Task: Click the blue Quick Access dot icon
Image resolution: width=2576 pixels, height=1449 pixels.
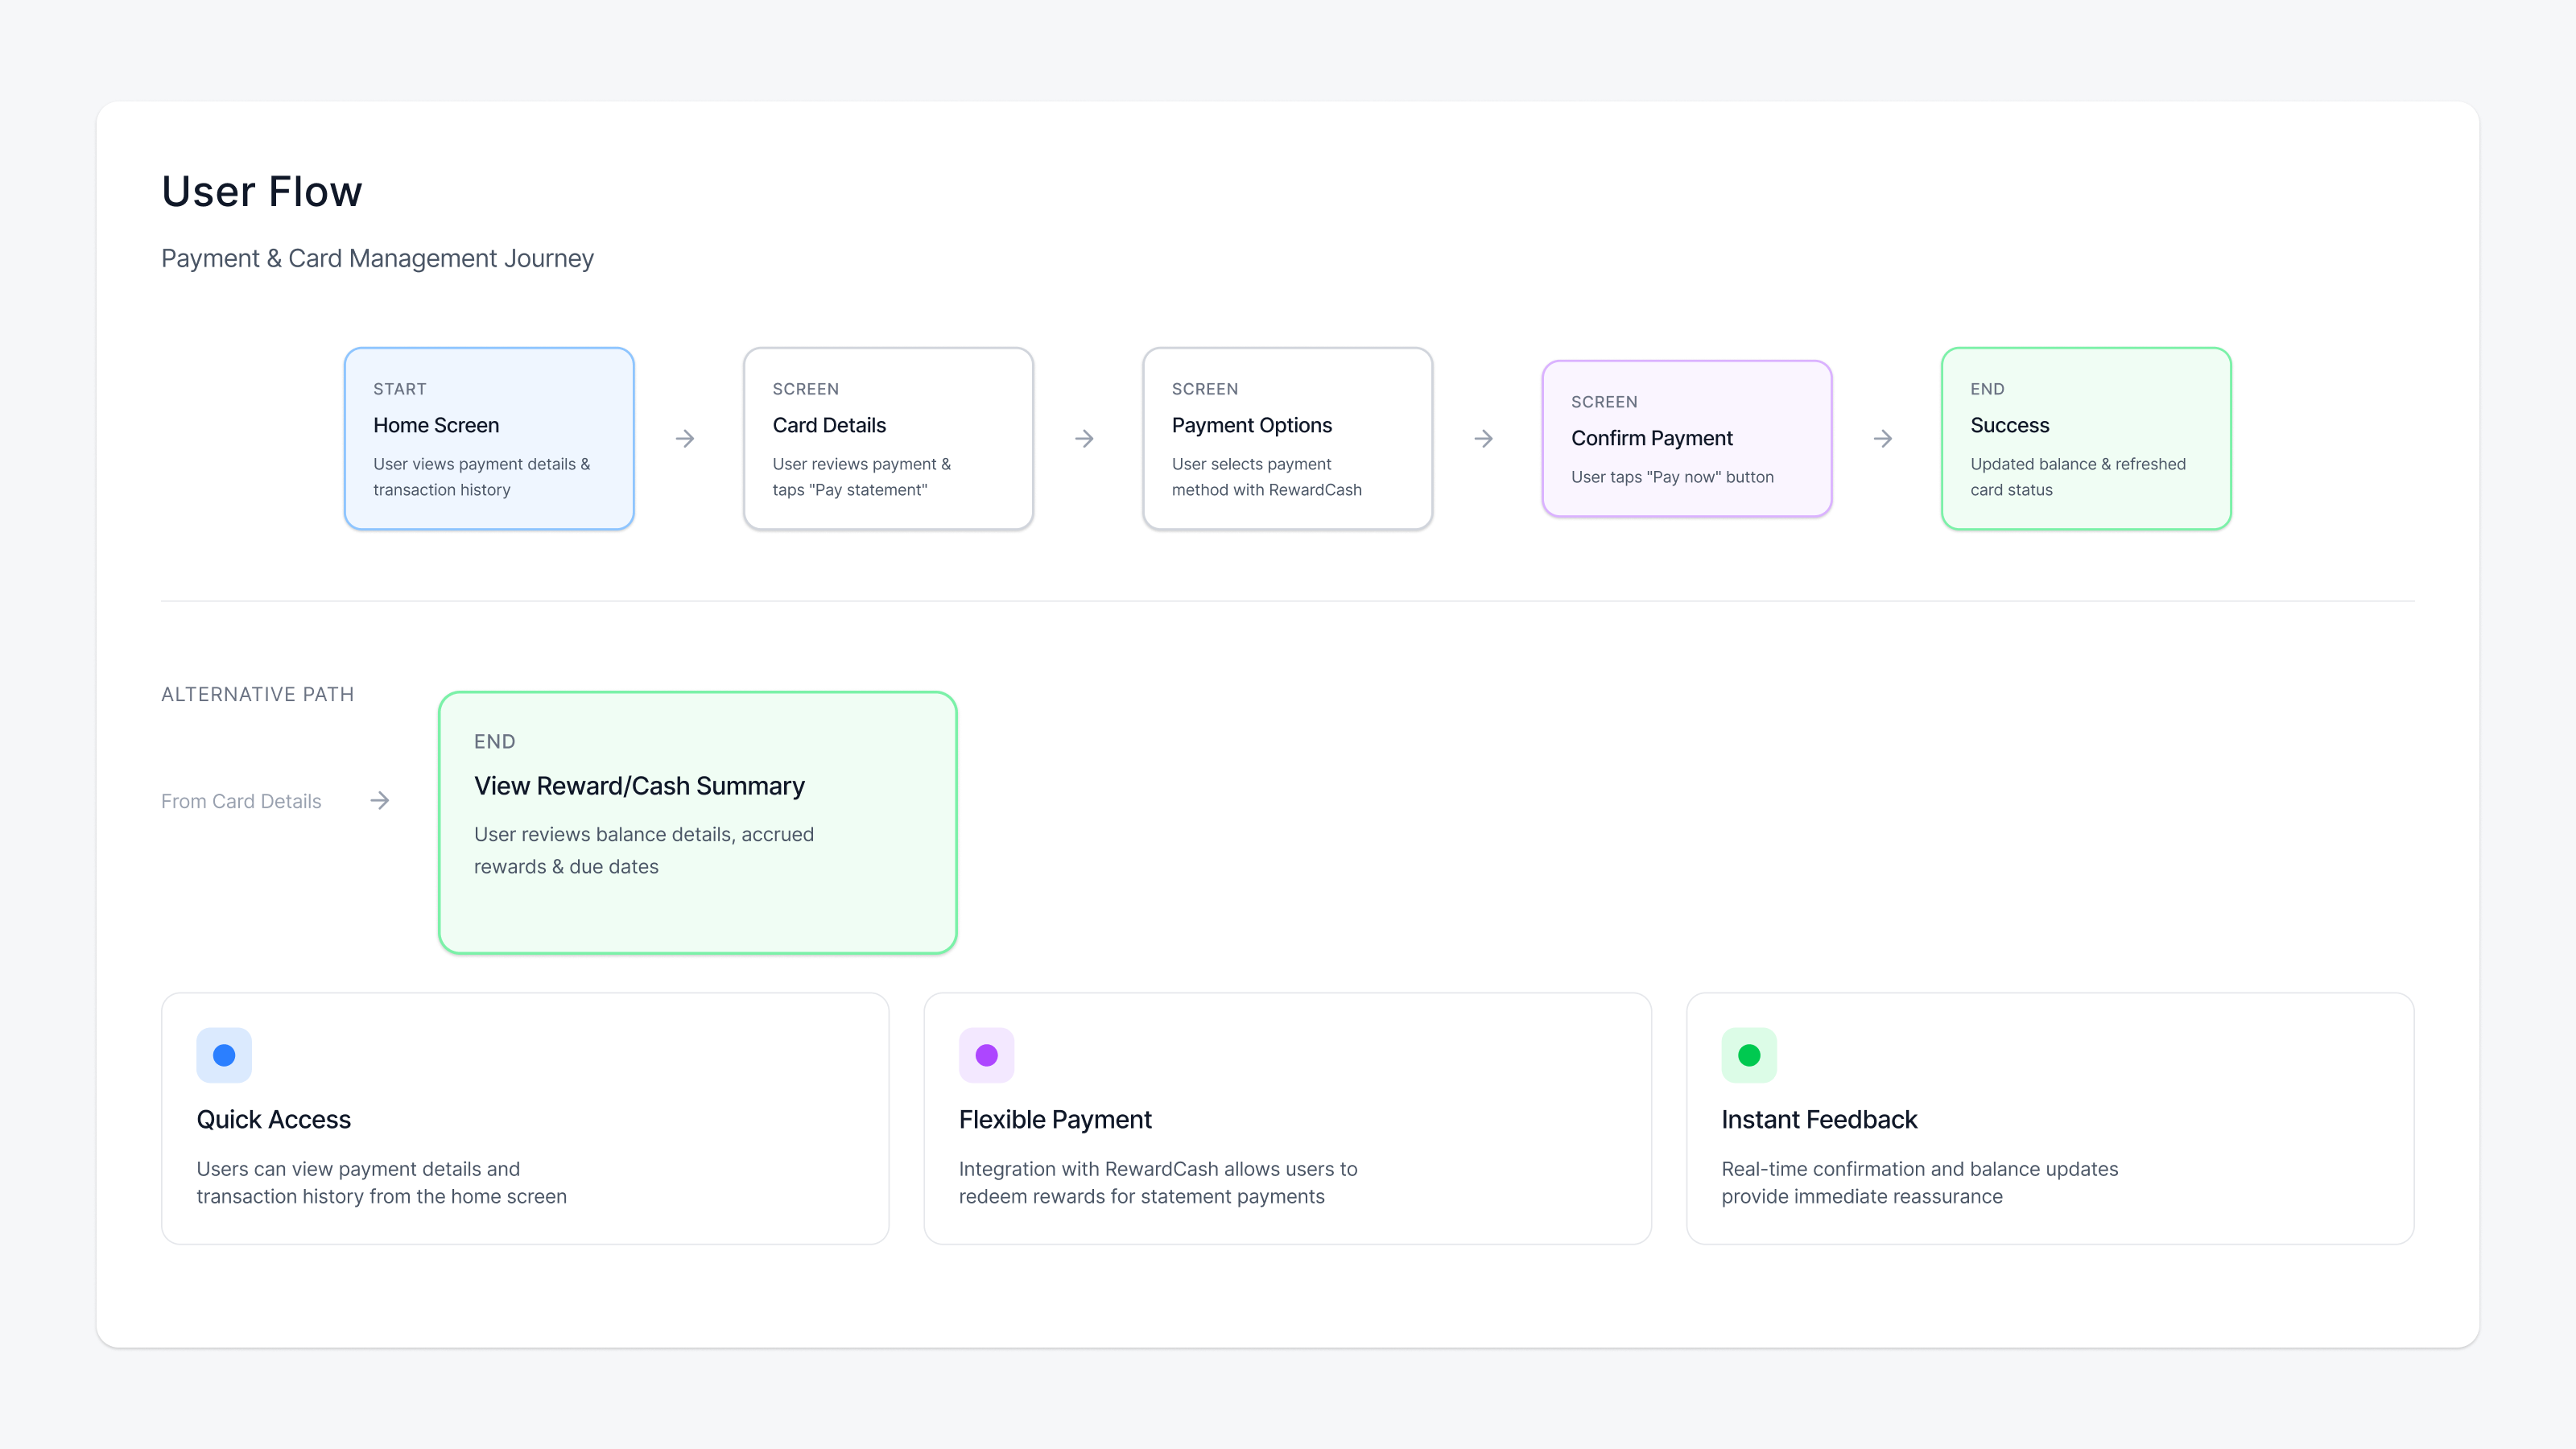Action: 224,1055
